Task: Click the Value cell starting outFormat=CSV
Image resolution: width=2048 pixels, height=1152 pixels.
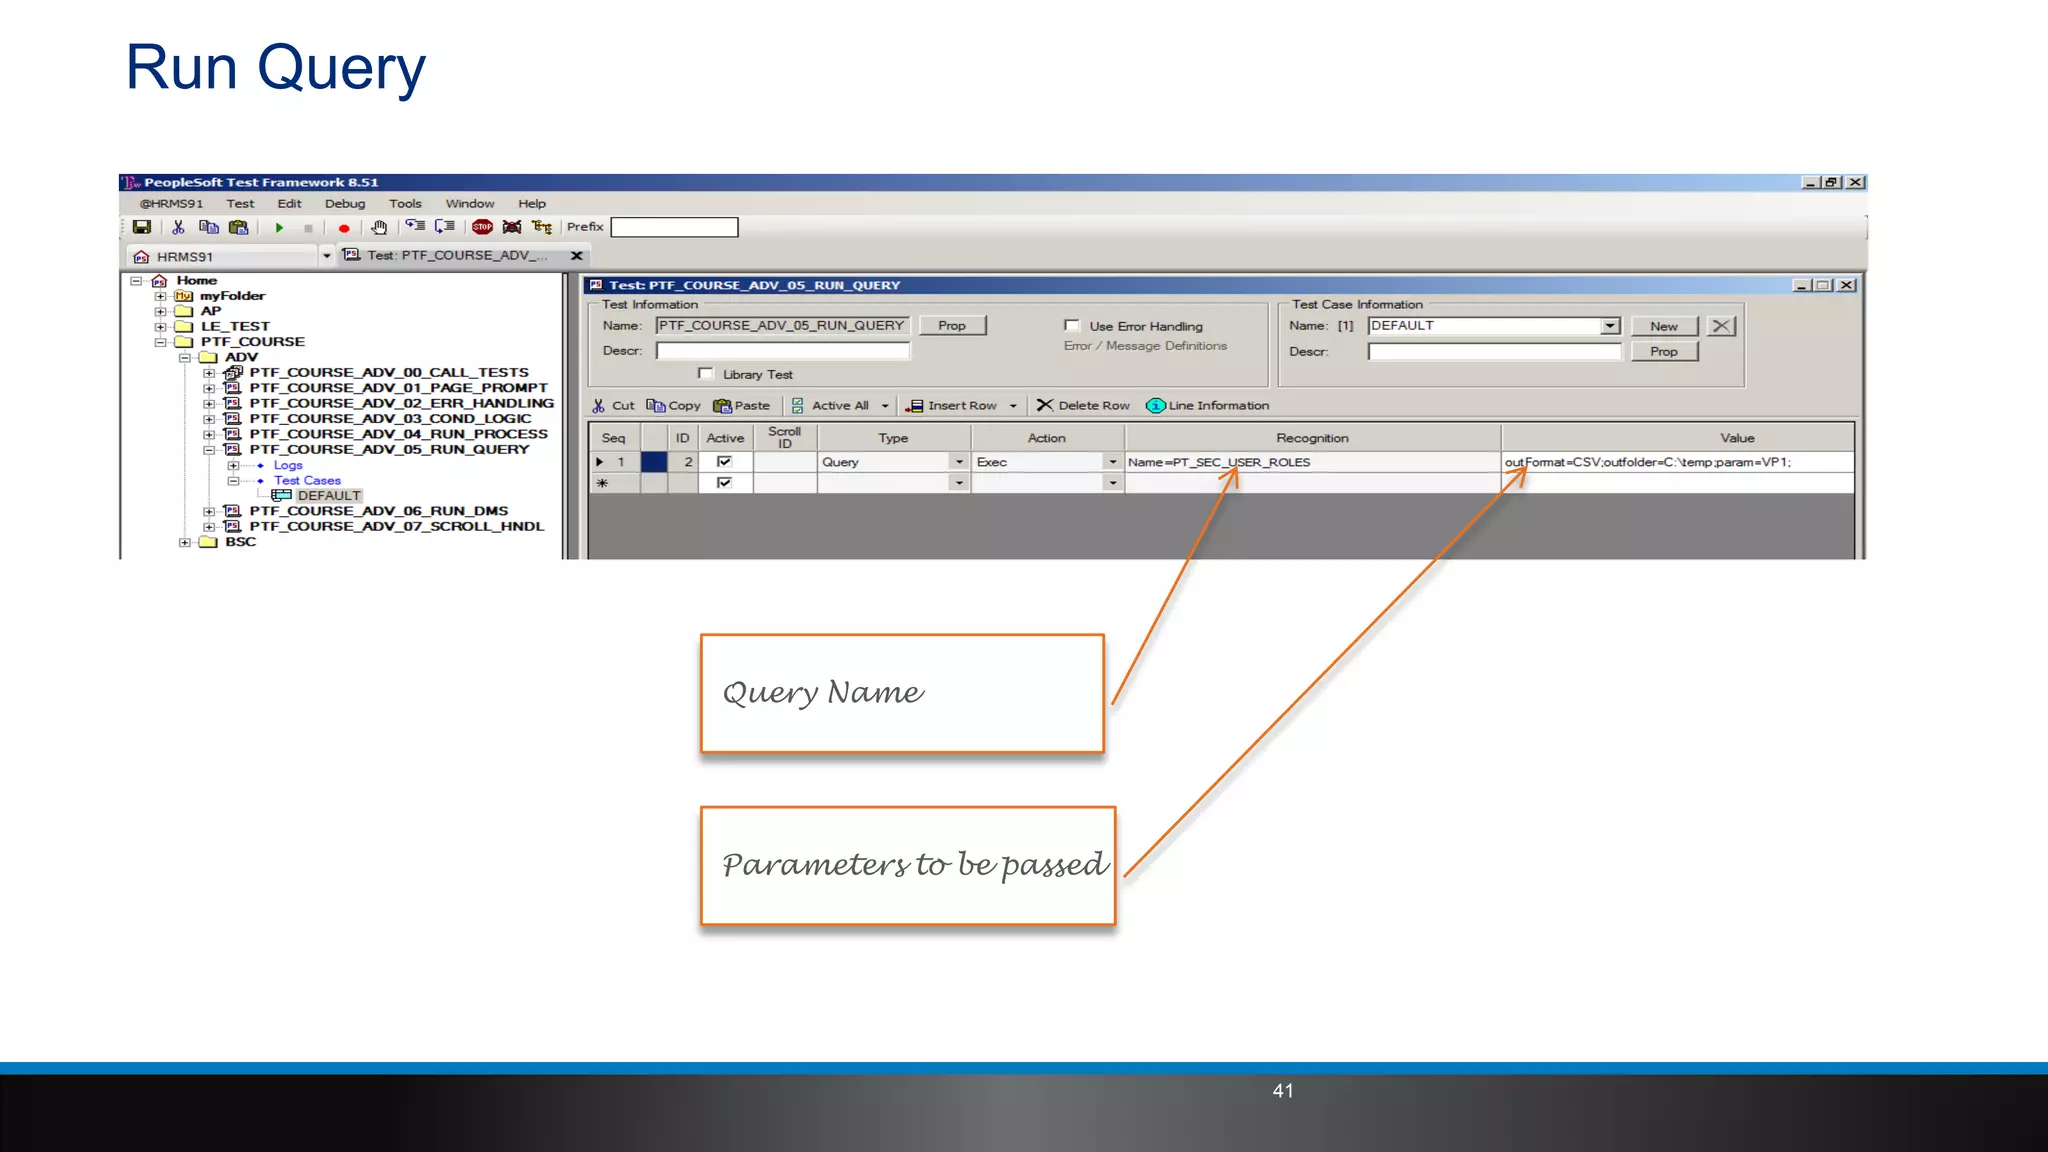Action: pyautogui.click(x=1677, y=462)
